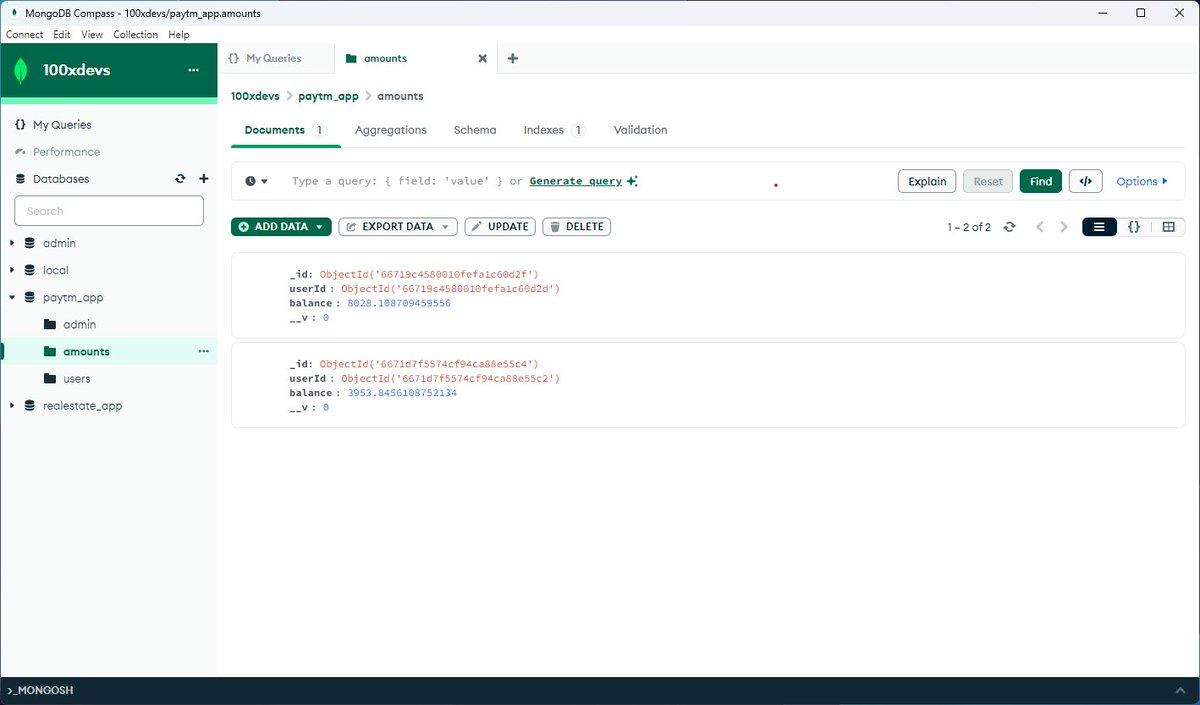Refresh the documents count
The height and width of the screenshot is (705, 1200).
pos(1010,227)
